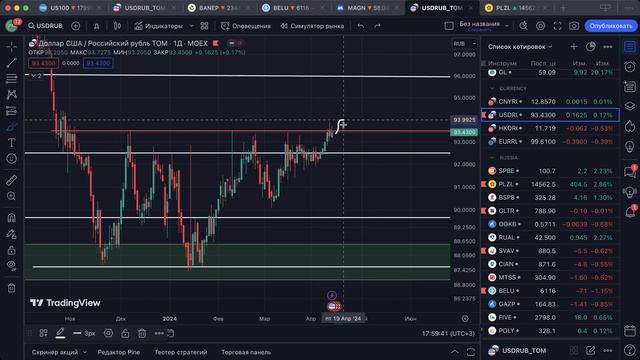Open forecasting and measurement tools
This screenshot has height=360, width=640.
11,111
